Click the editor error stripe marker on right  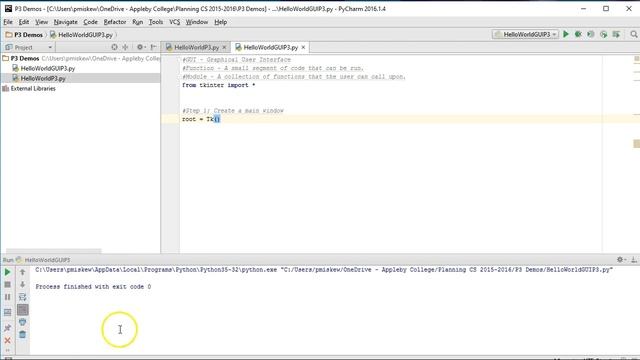point(636,143)
